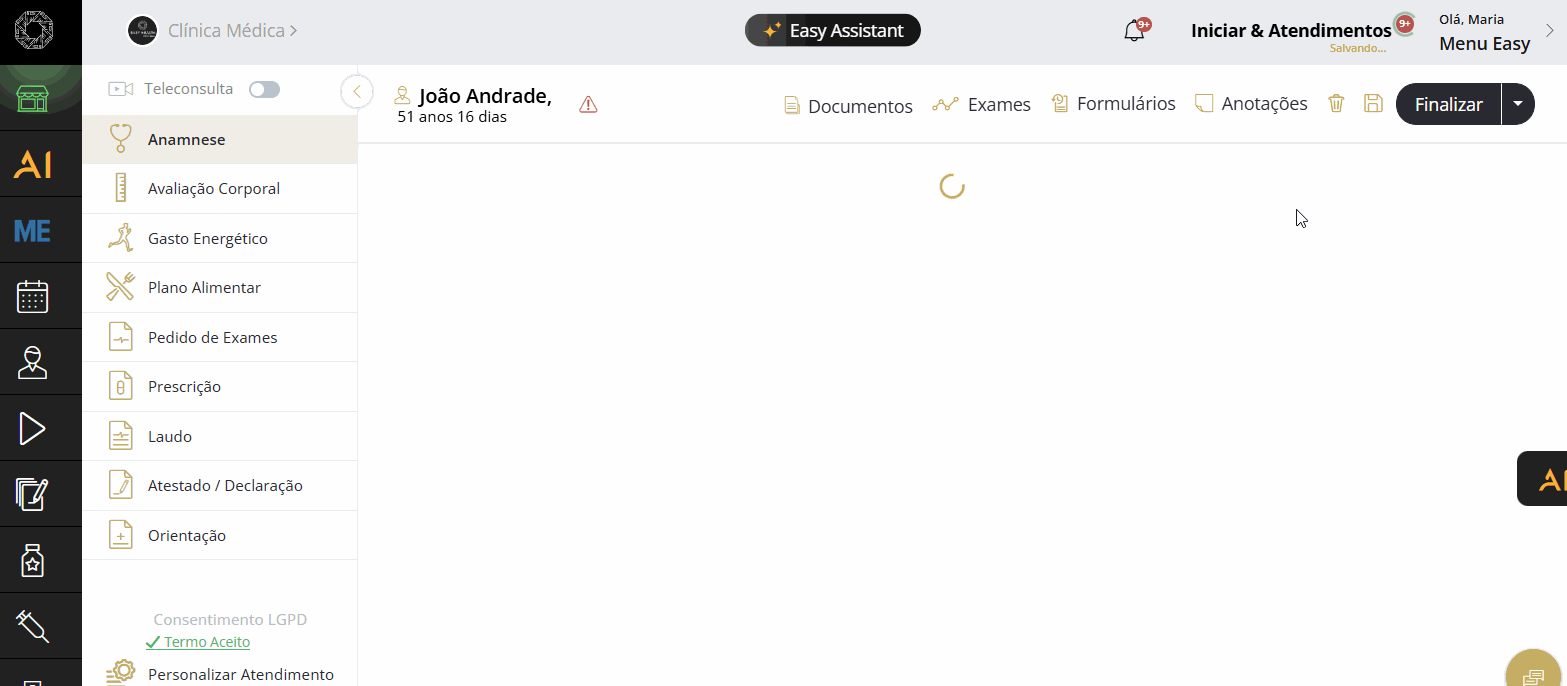The width and height of the screenshot is (1567, 686).
Task: Click the trash delete icon
Action: pyautogui.click(x=1336, y=104)
